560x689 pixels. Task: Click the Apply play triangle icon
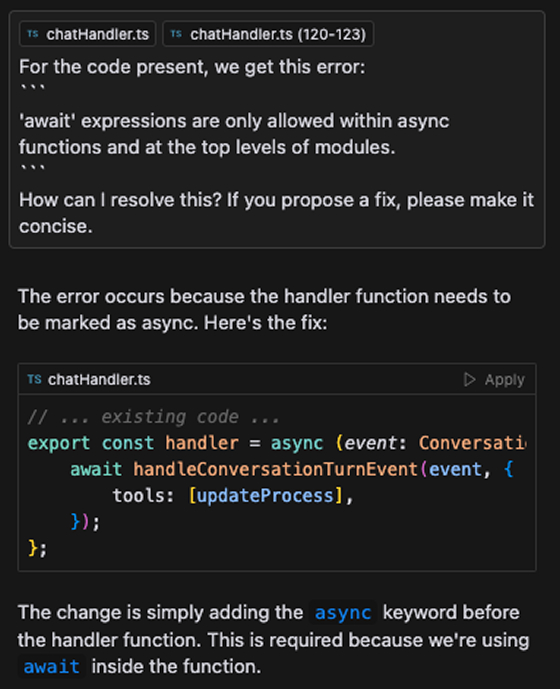469,379
